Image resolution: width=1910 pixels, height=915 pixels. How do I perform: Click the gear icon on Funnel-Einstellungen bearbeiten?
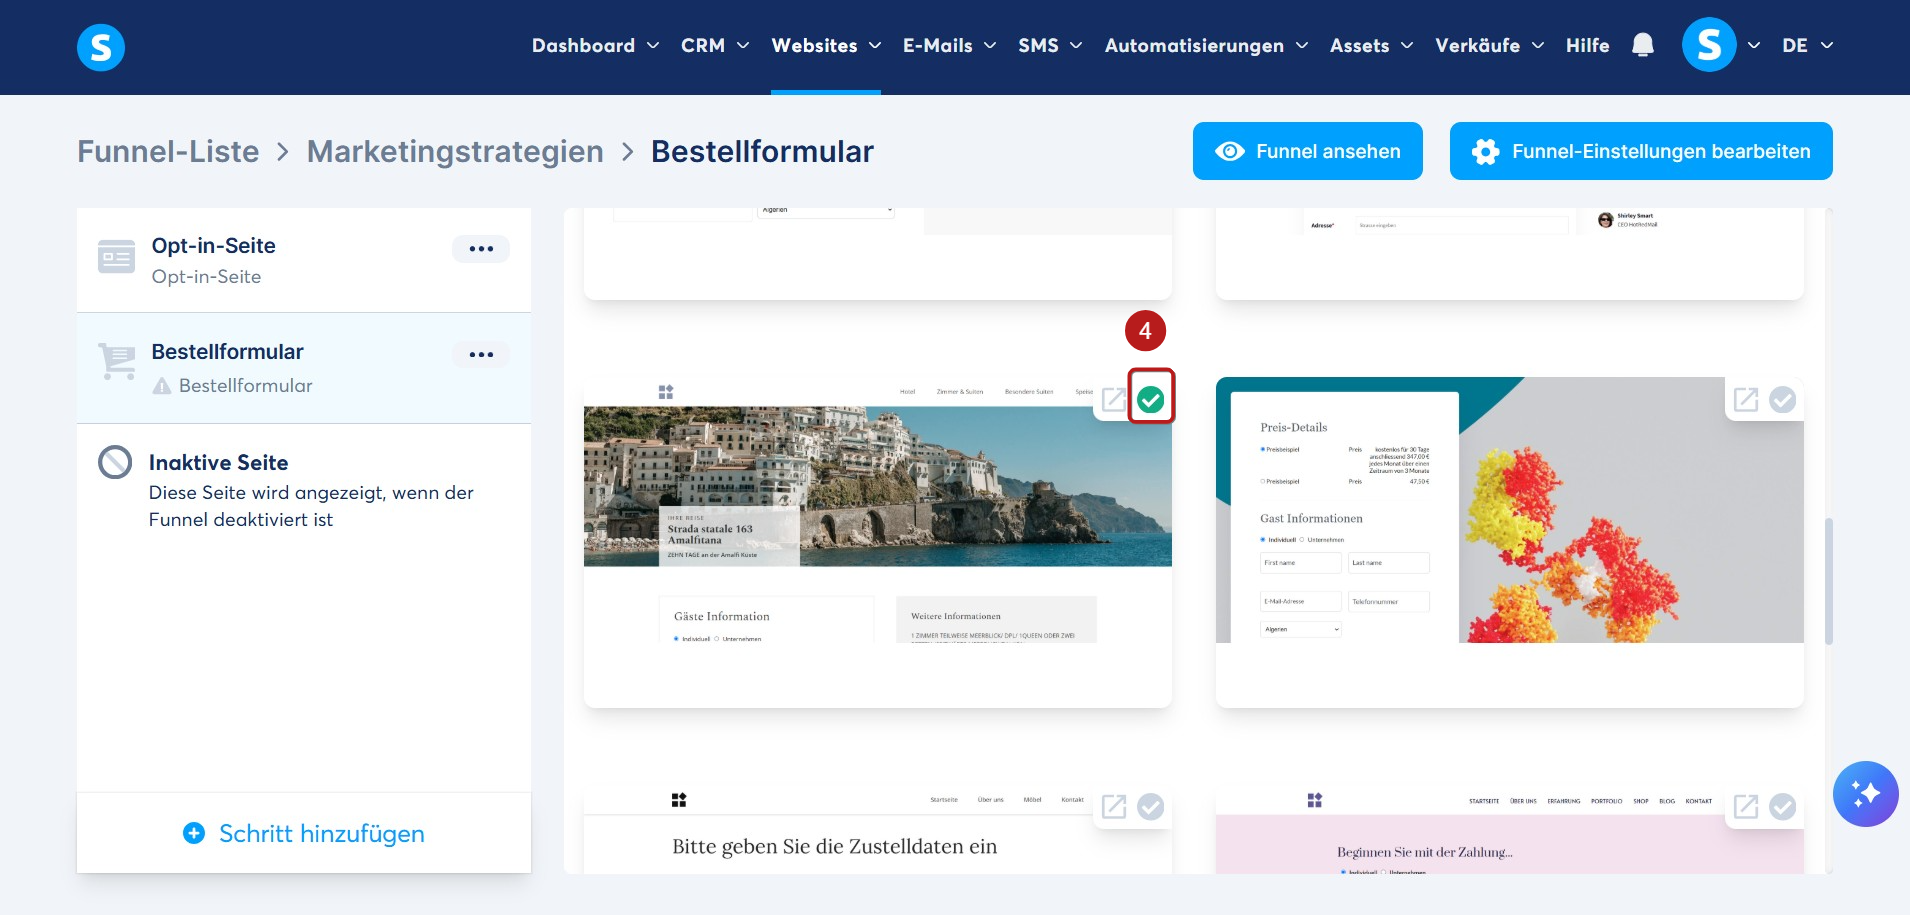click(x=1486, y=151)
